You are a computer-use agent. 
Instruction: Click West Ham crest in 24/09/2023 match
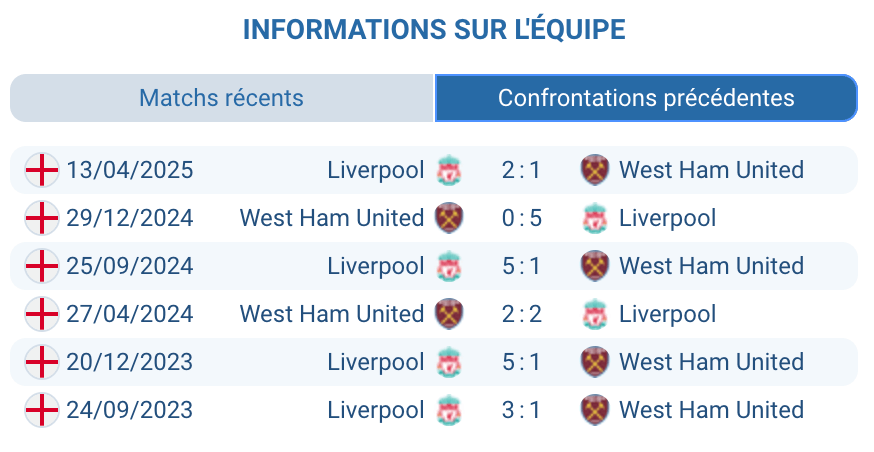point(595,410)
